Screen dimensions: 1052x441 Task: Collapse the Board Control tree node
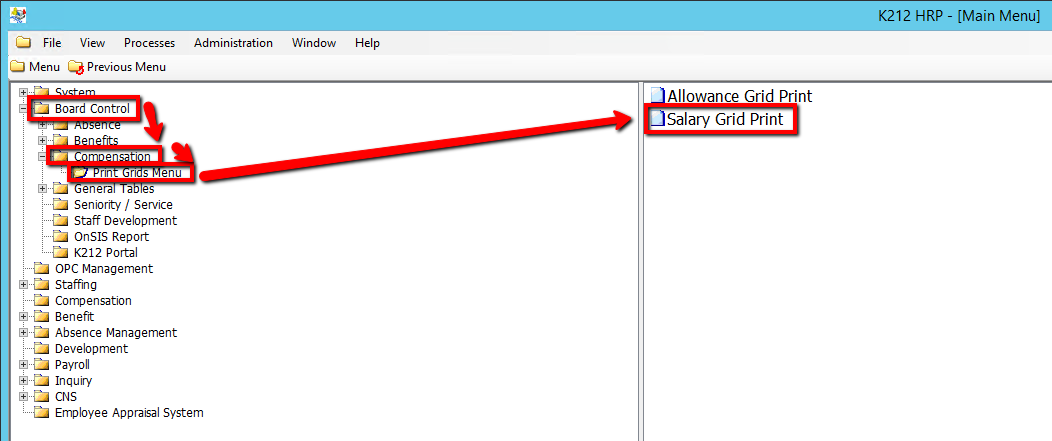[x=23, y=109]
